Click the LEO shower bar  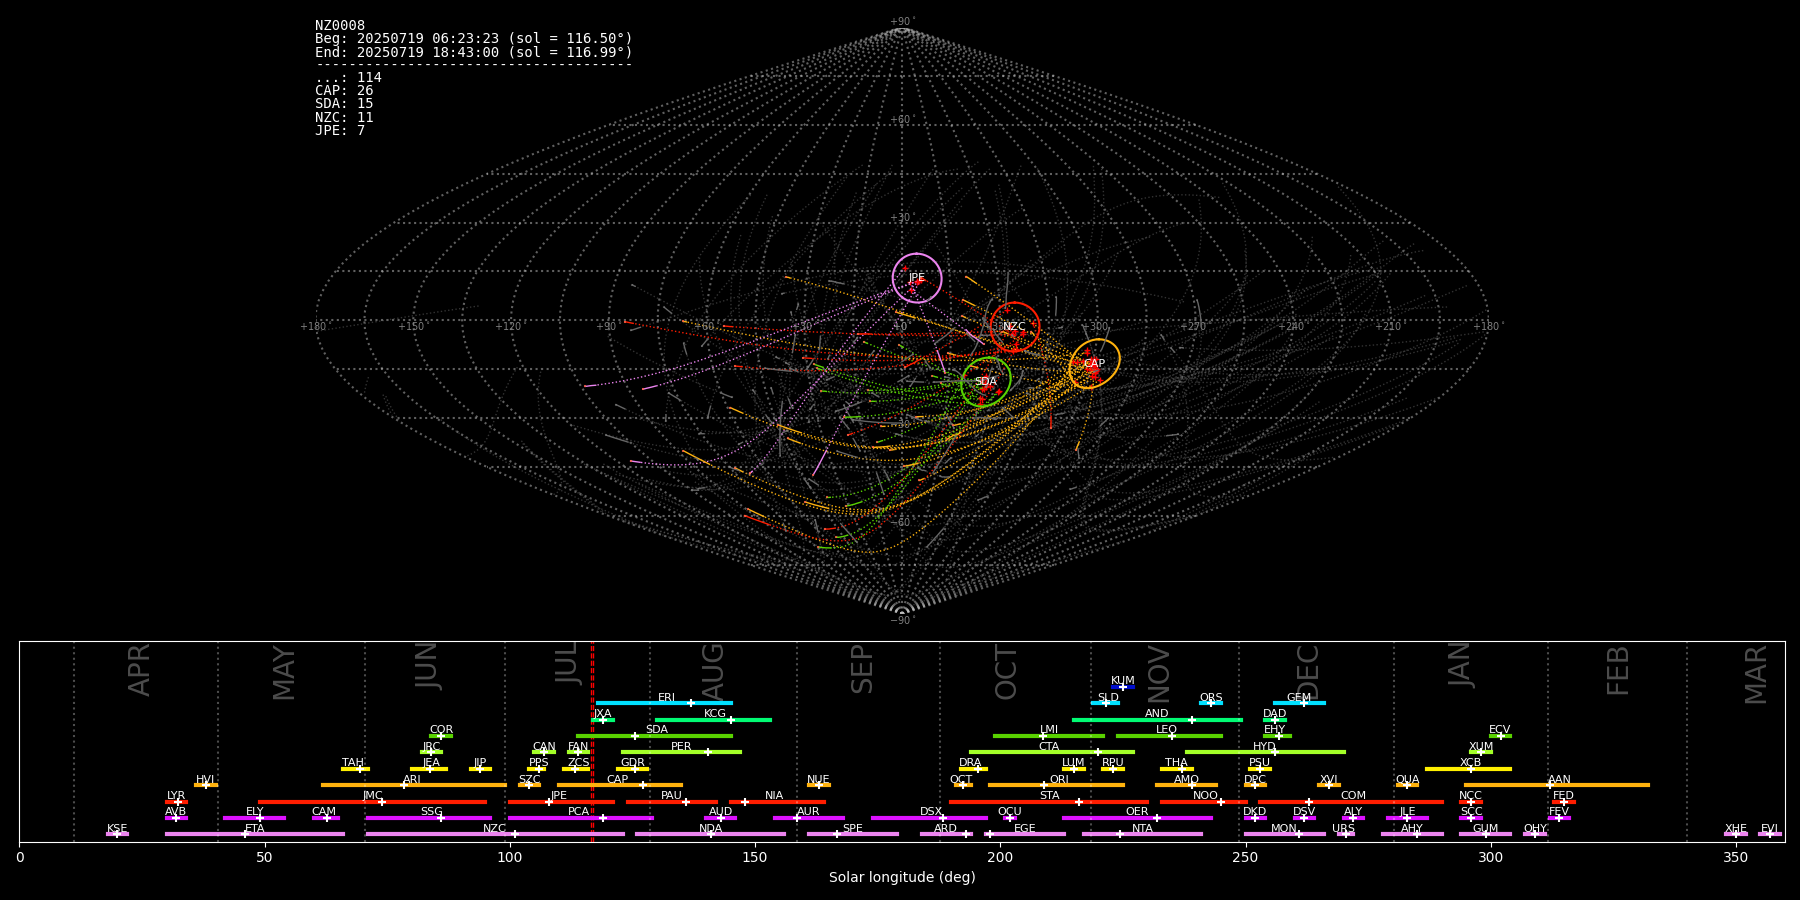pos(1169,735)
